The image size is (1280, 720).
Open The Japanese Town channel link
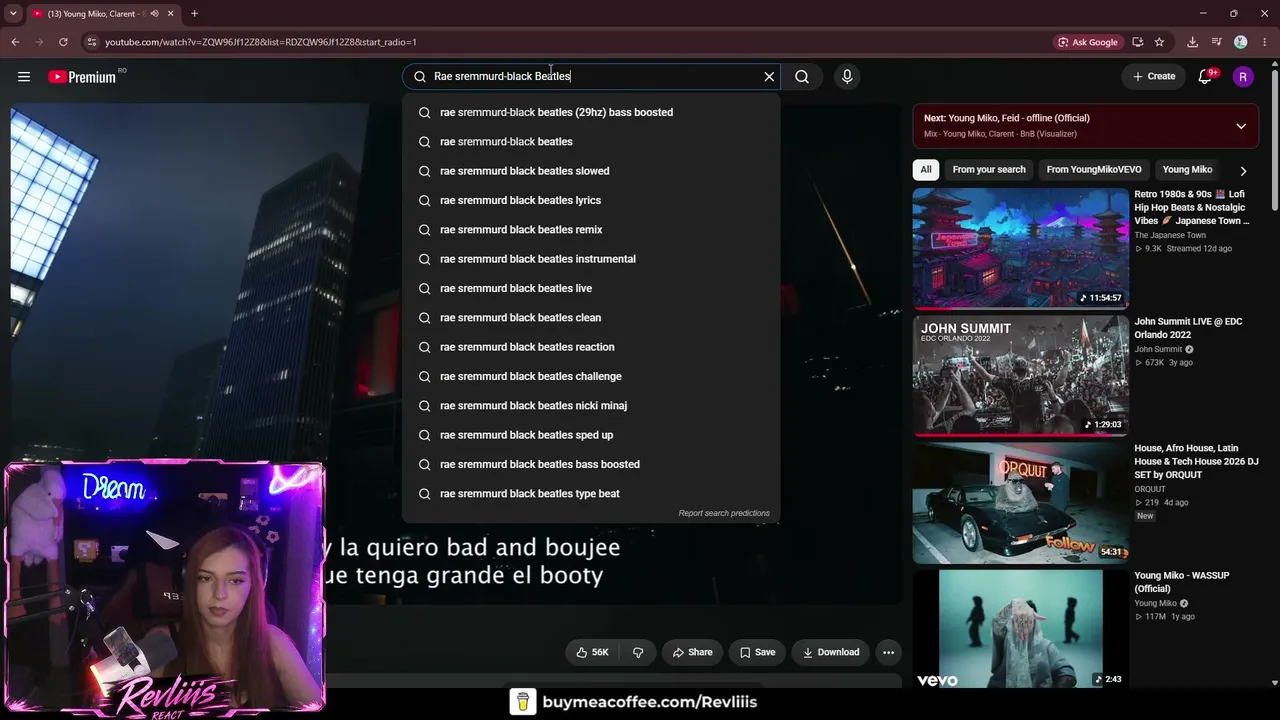pos(1170,235)
